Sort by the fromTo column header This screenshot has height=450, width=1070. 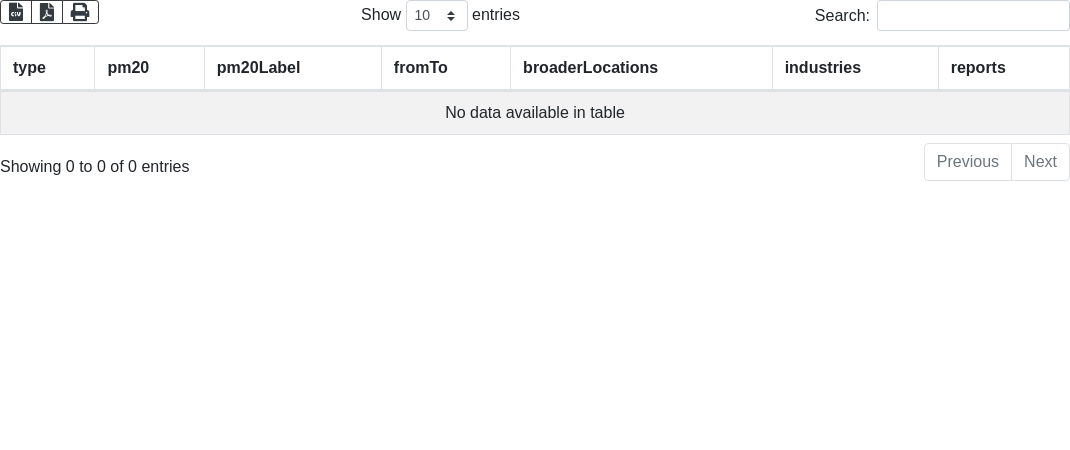pos(421,68)
